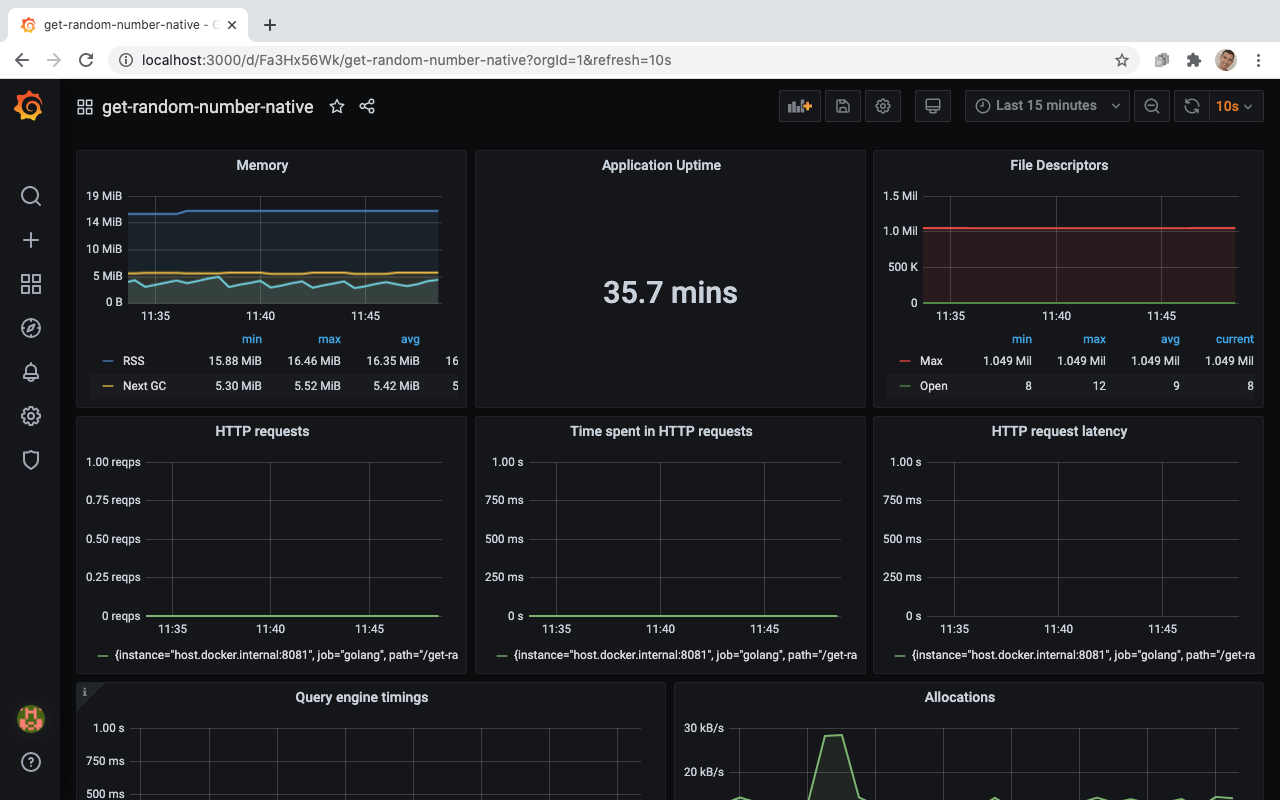Open the Search dashboards icon in sidebar
Viewport: 1280px width, 800px height.
[31, 196]
